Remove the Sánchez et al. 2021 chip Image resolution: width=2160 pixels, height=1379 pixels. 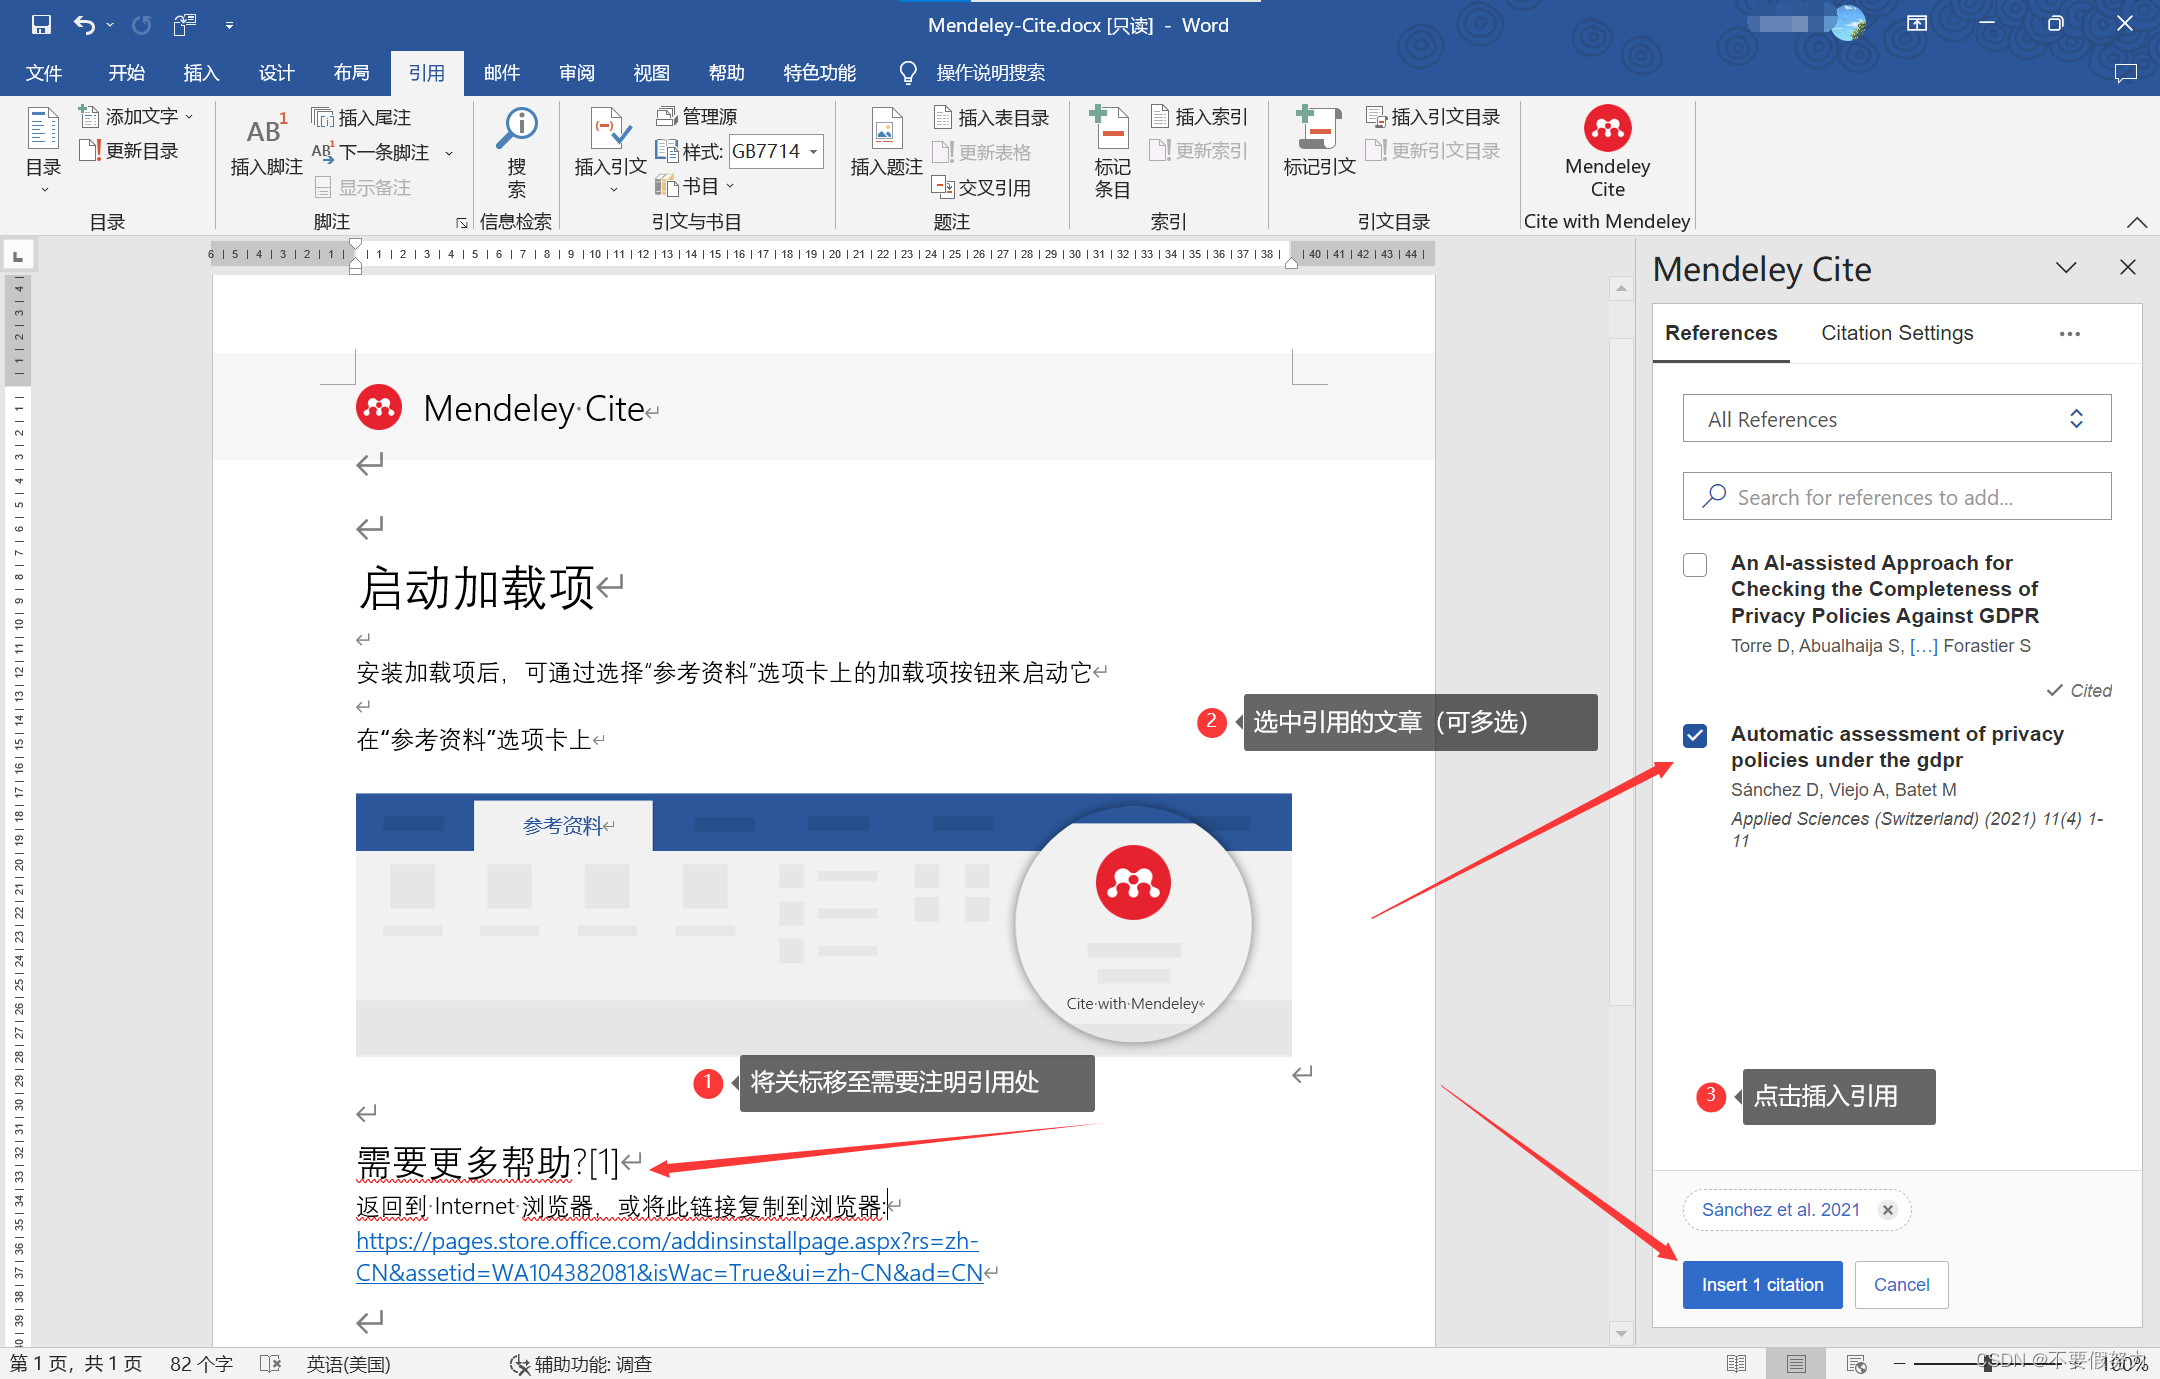click(1887, 1210)
